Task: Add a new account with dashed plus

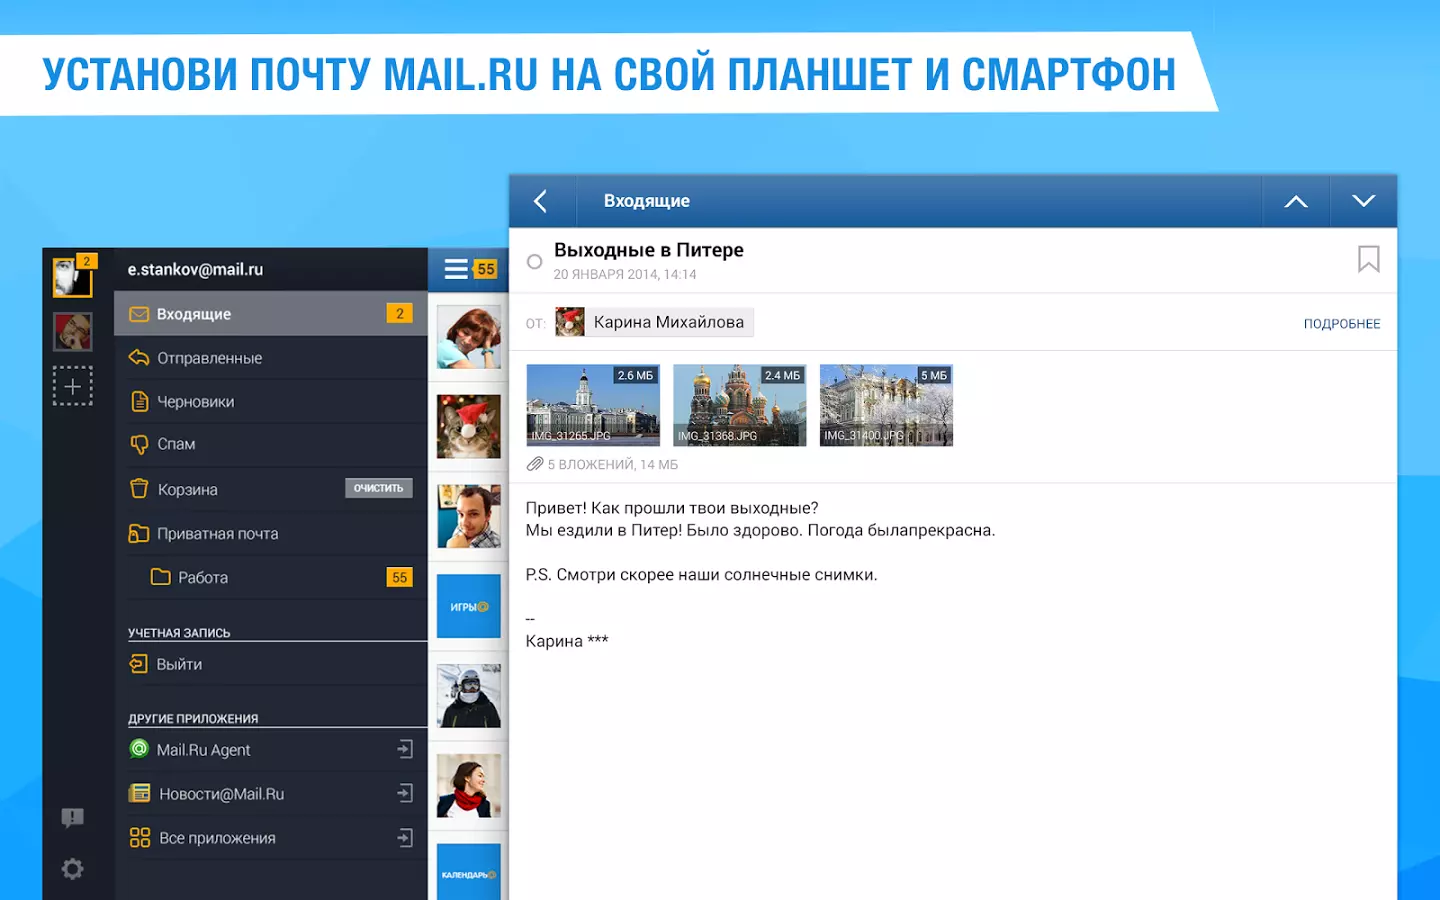Action: pyautogui.click(x=73, y=386)
